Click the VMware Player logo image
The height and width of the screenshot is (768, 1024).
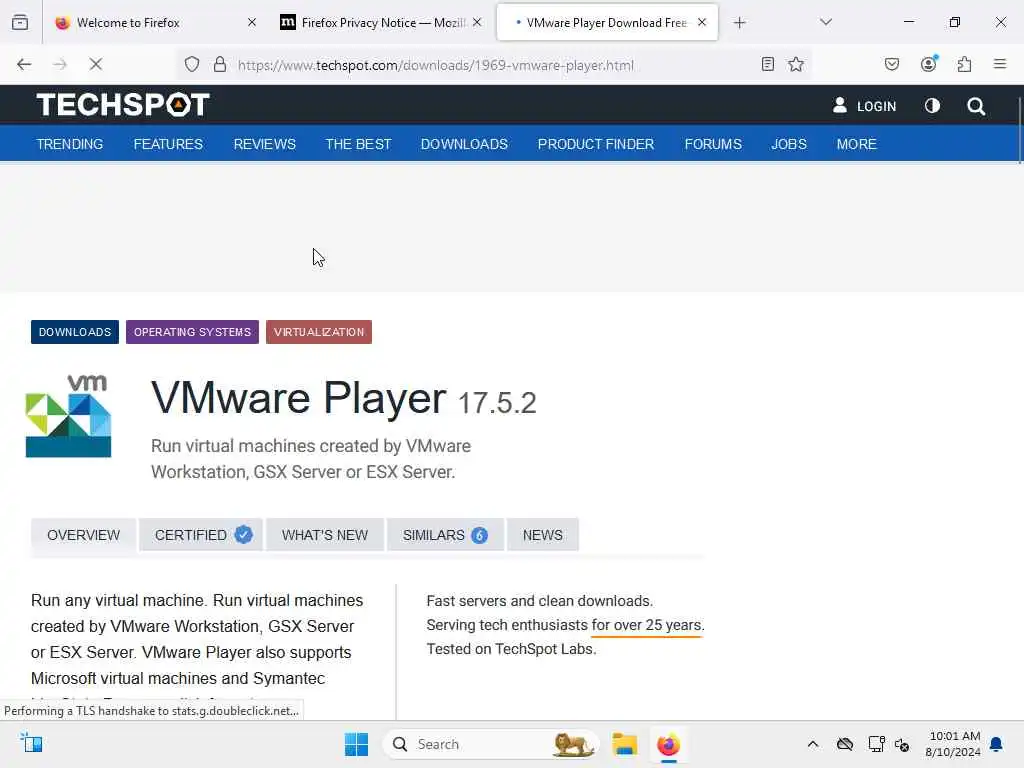tap(69, 416)
